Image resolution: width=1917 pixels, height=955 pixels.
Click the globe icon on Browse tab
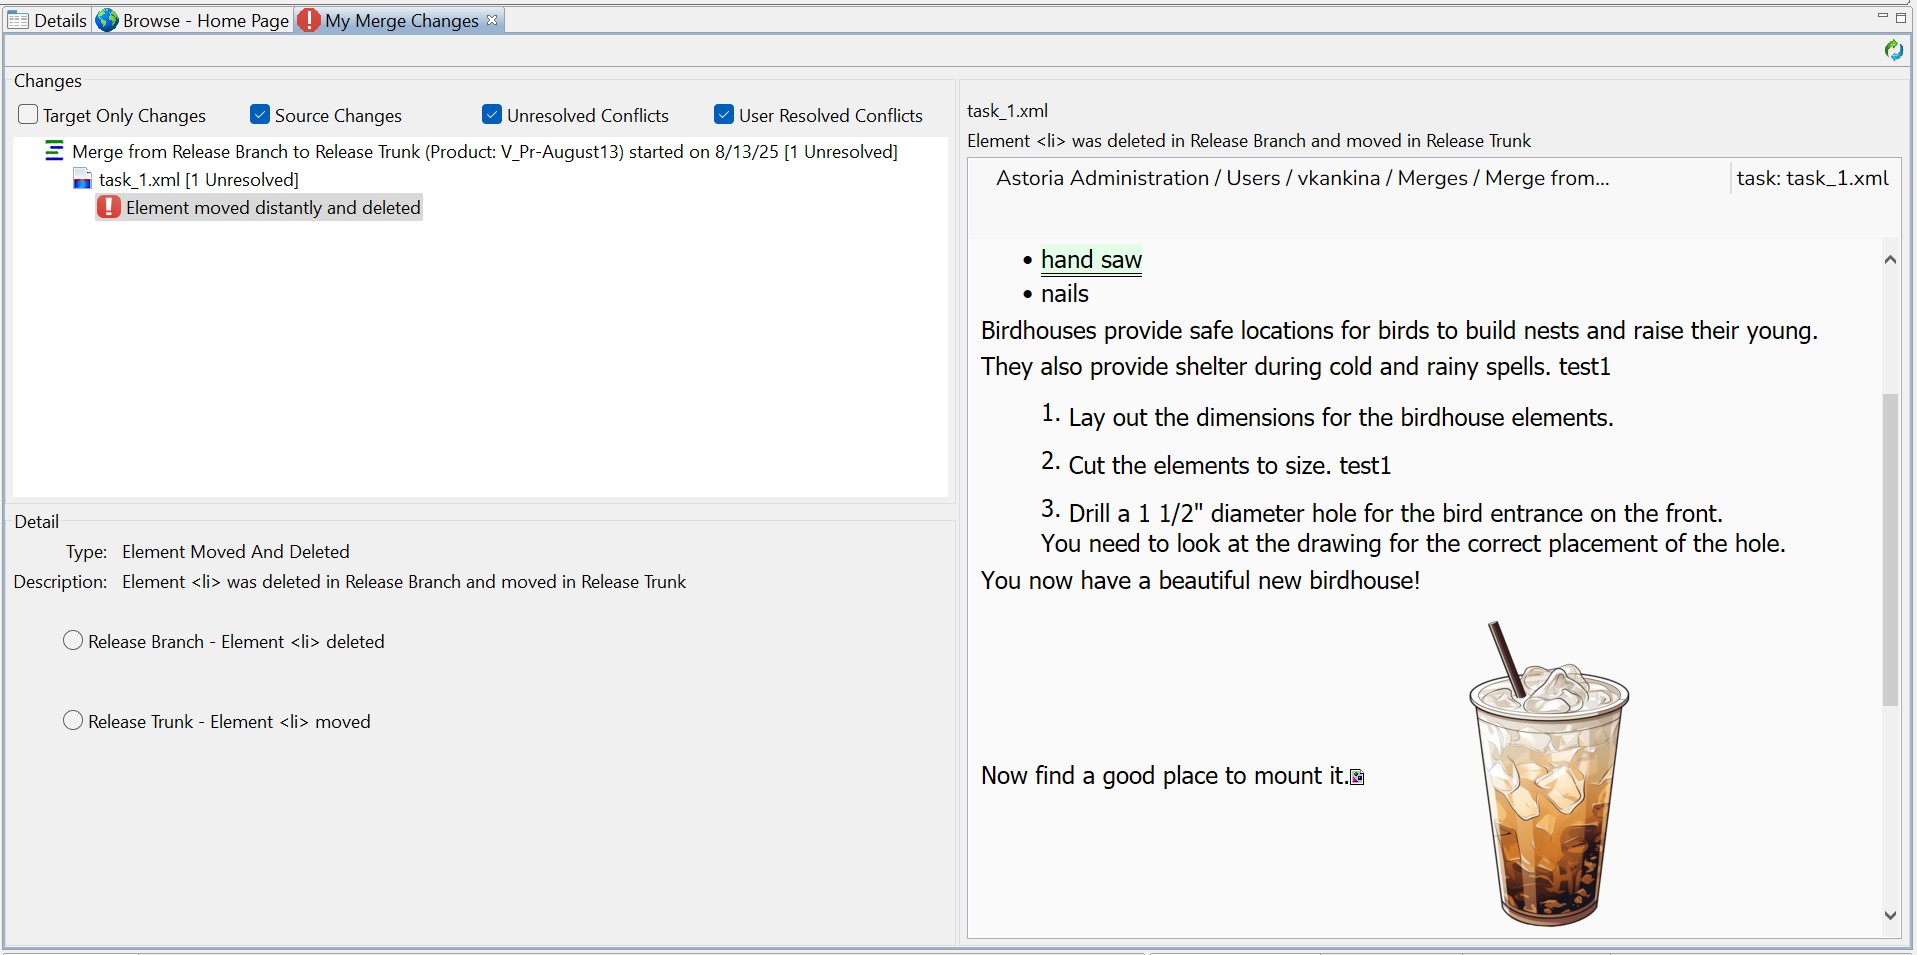(x=107, y=20)
